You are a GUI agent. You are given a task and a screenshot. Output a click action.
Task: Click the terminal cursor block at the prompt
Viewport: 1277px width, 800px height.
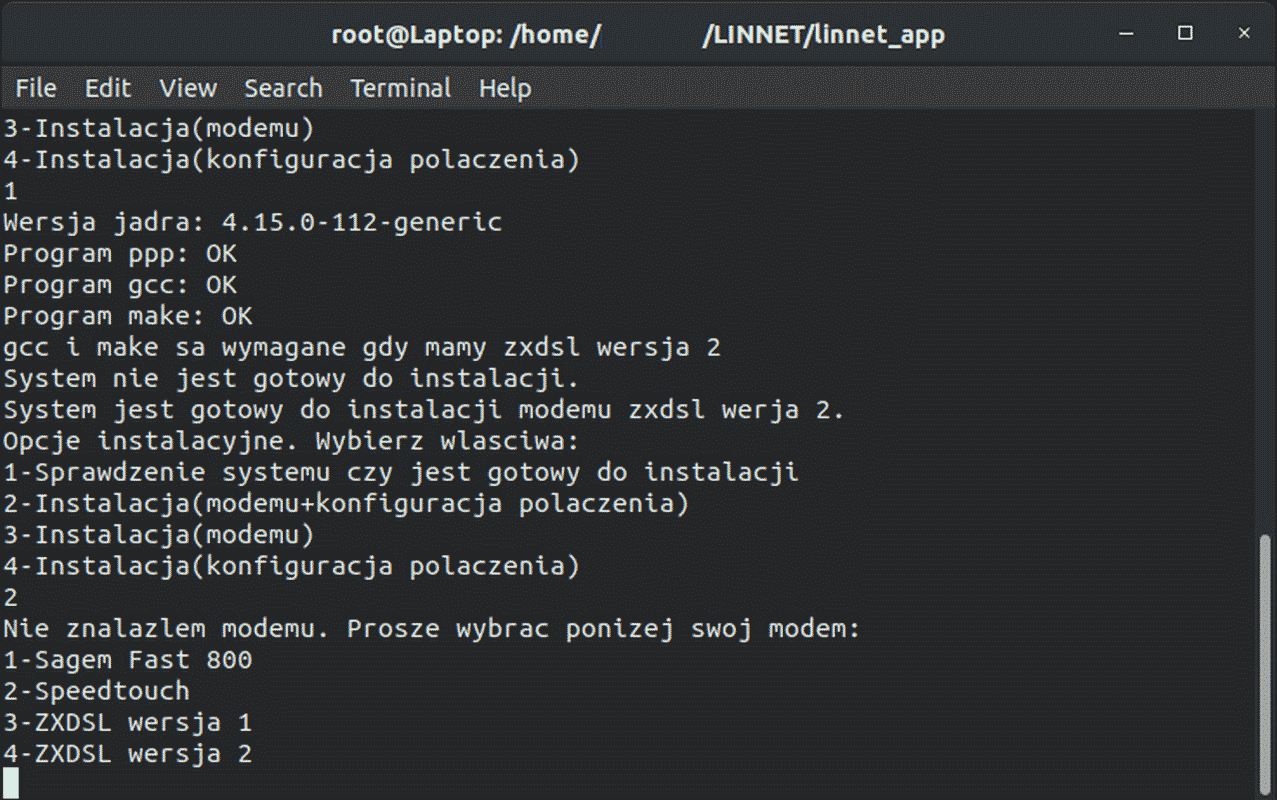tap(11, 783)
